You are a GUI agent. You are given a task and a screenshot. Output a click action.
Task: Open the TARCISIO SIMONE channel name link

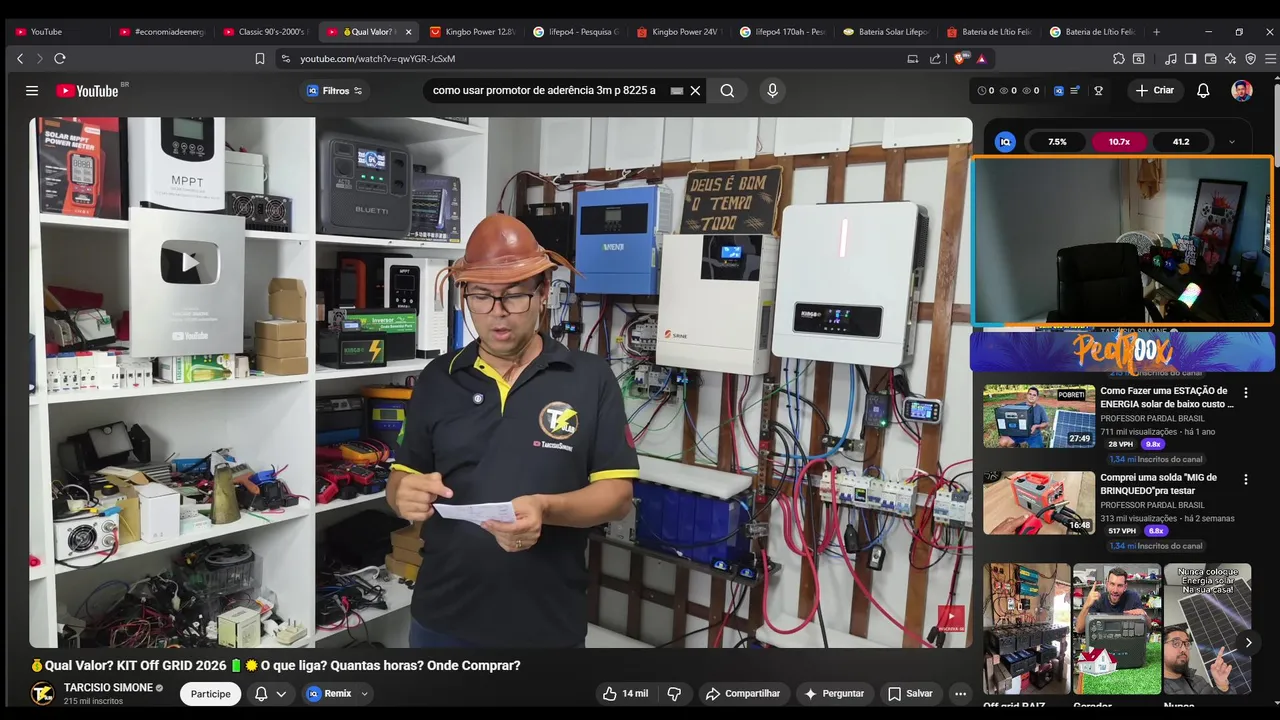[108, 688]
